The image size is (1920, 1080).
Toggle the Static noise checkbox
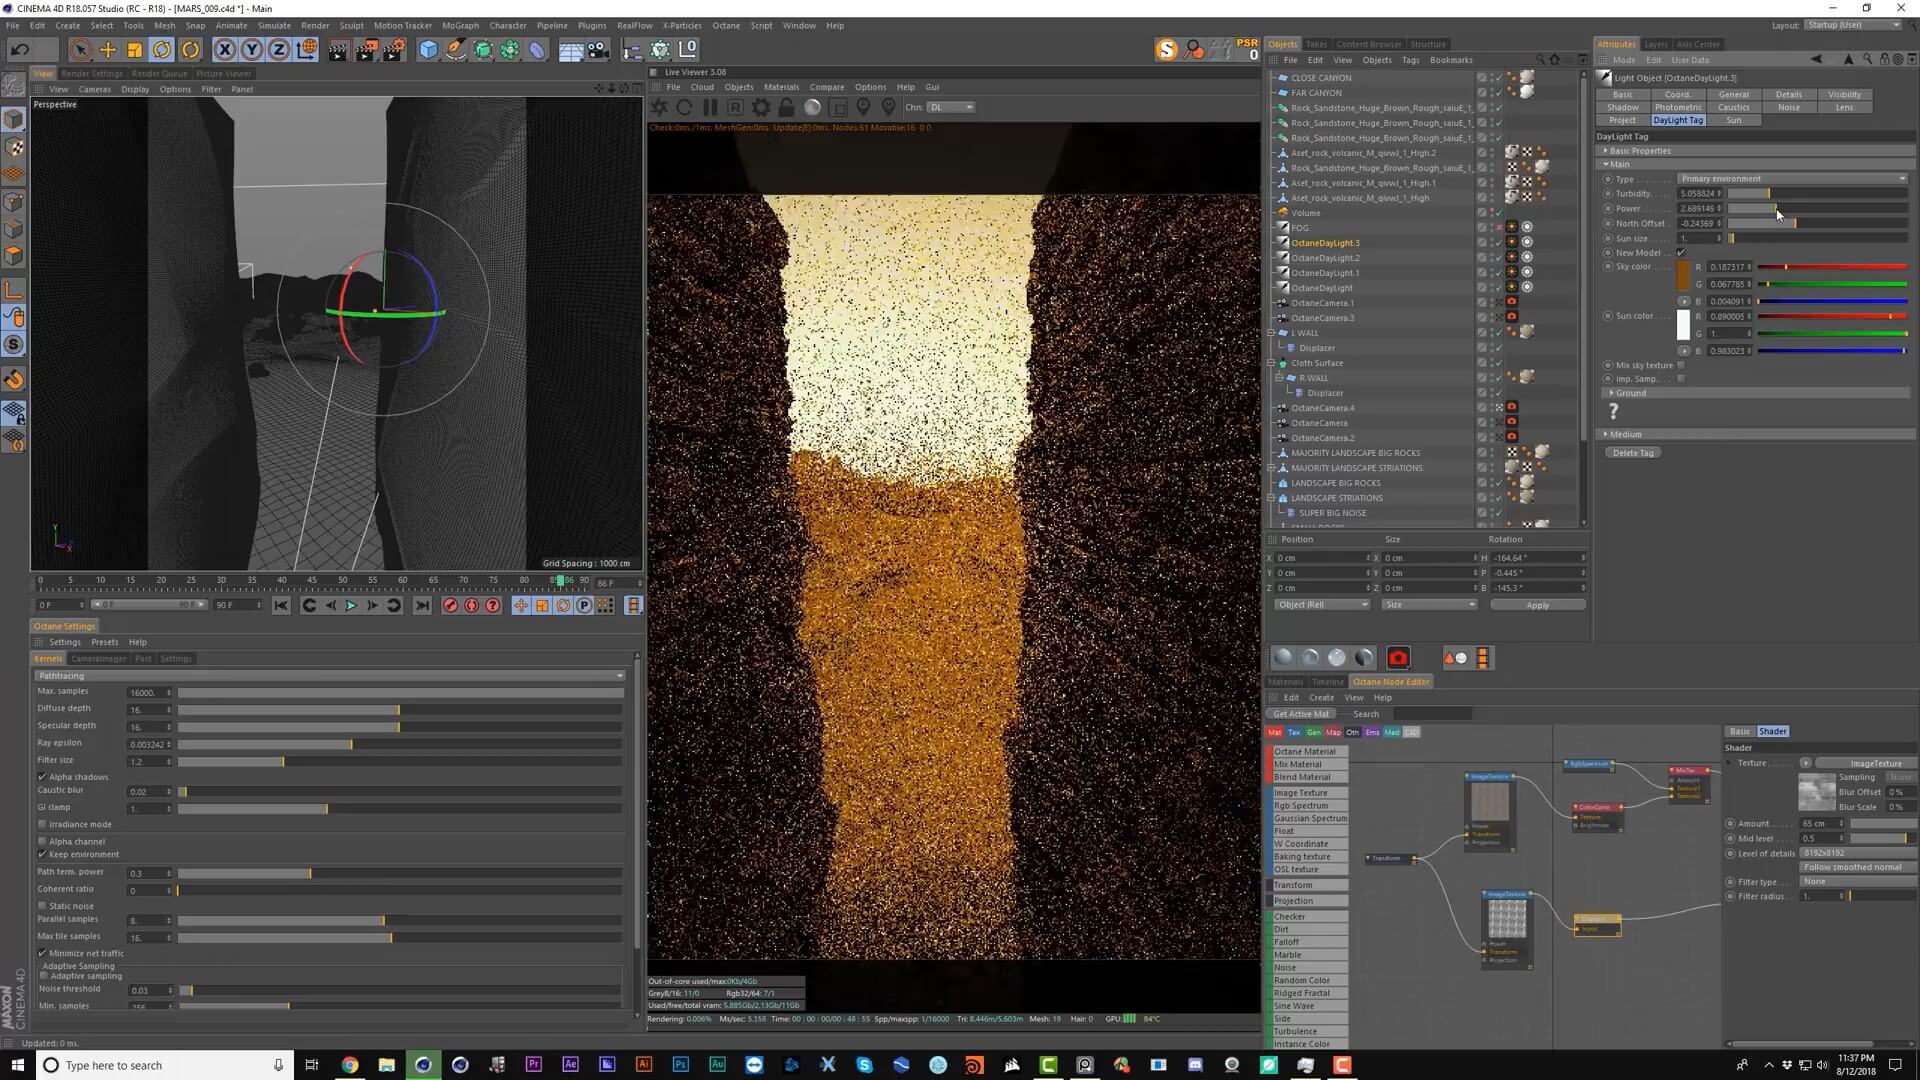(x=43, y=906)
